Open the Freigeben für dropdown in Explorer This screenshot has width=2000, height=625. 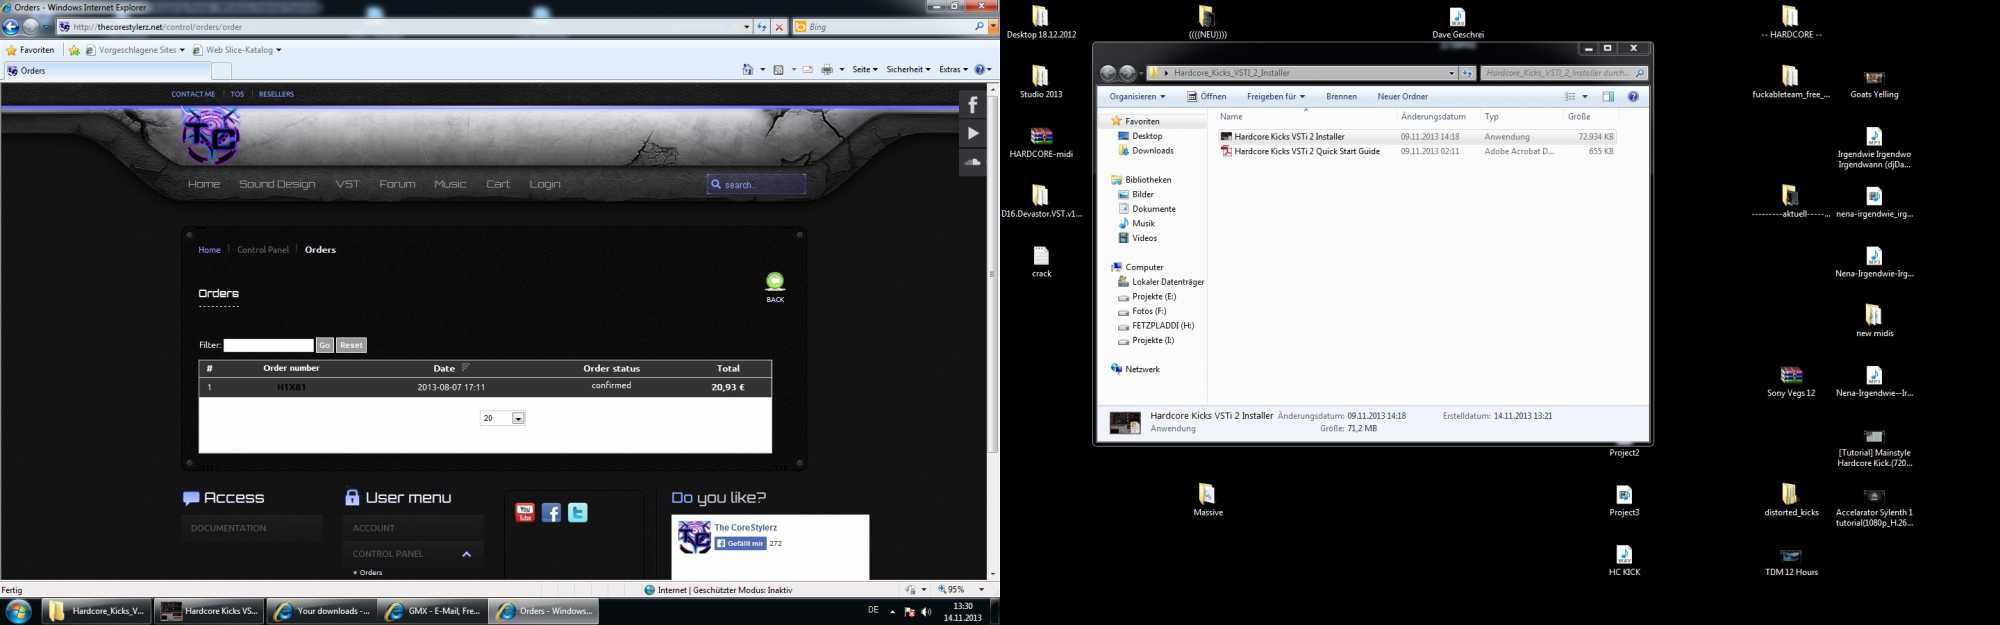point(1275,97)
